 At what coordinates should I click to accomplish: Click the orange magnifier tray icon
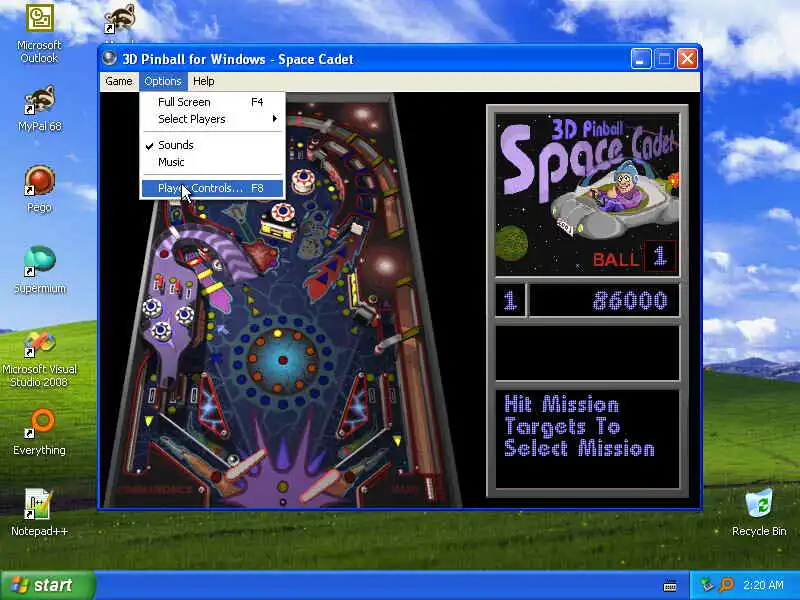(x=726, y=585)
